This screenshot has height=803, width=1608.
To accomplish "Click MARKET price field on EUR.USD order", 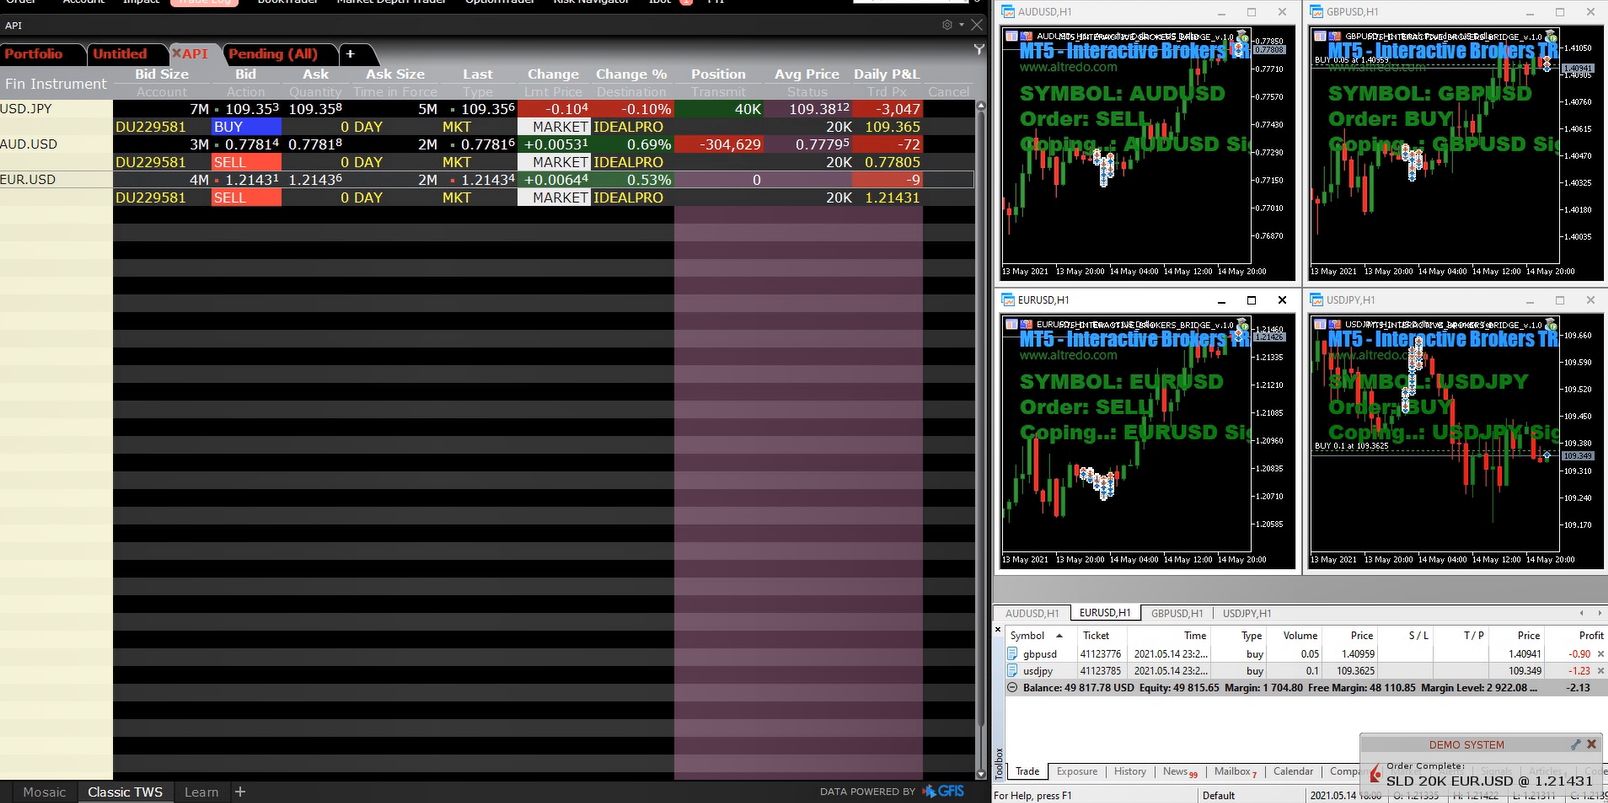I will [554, 198].
